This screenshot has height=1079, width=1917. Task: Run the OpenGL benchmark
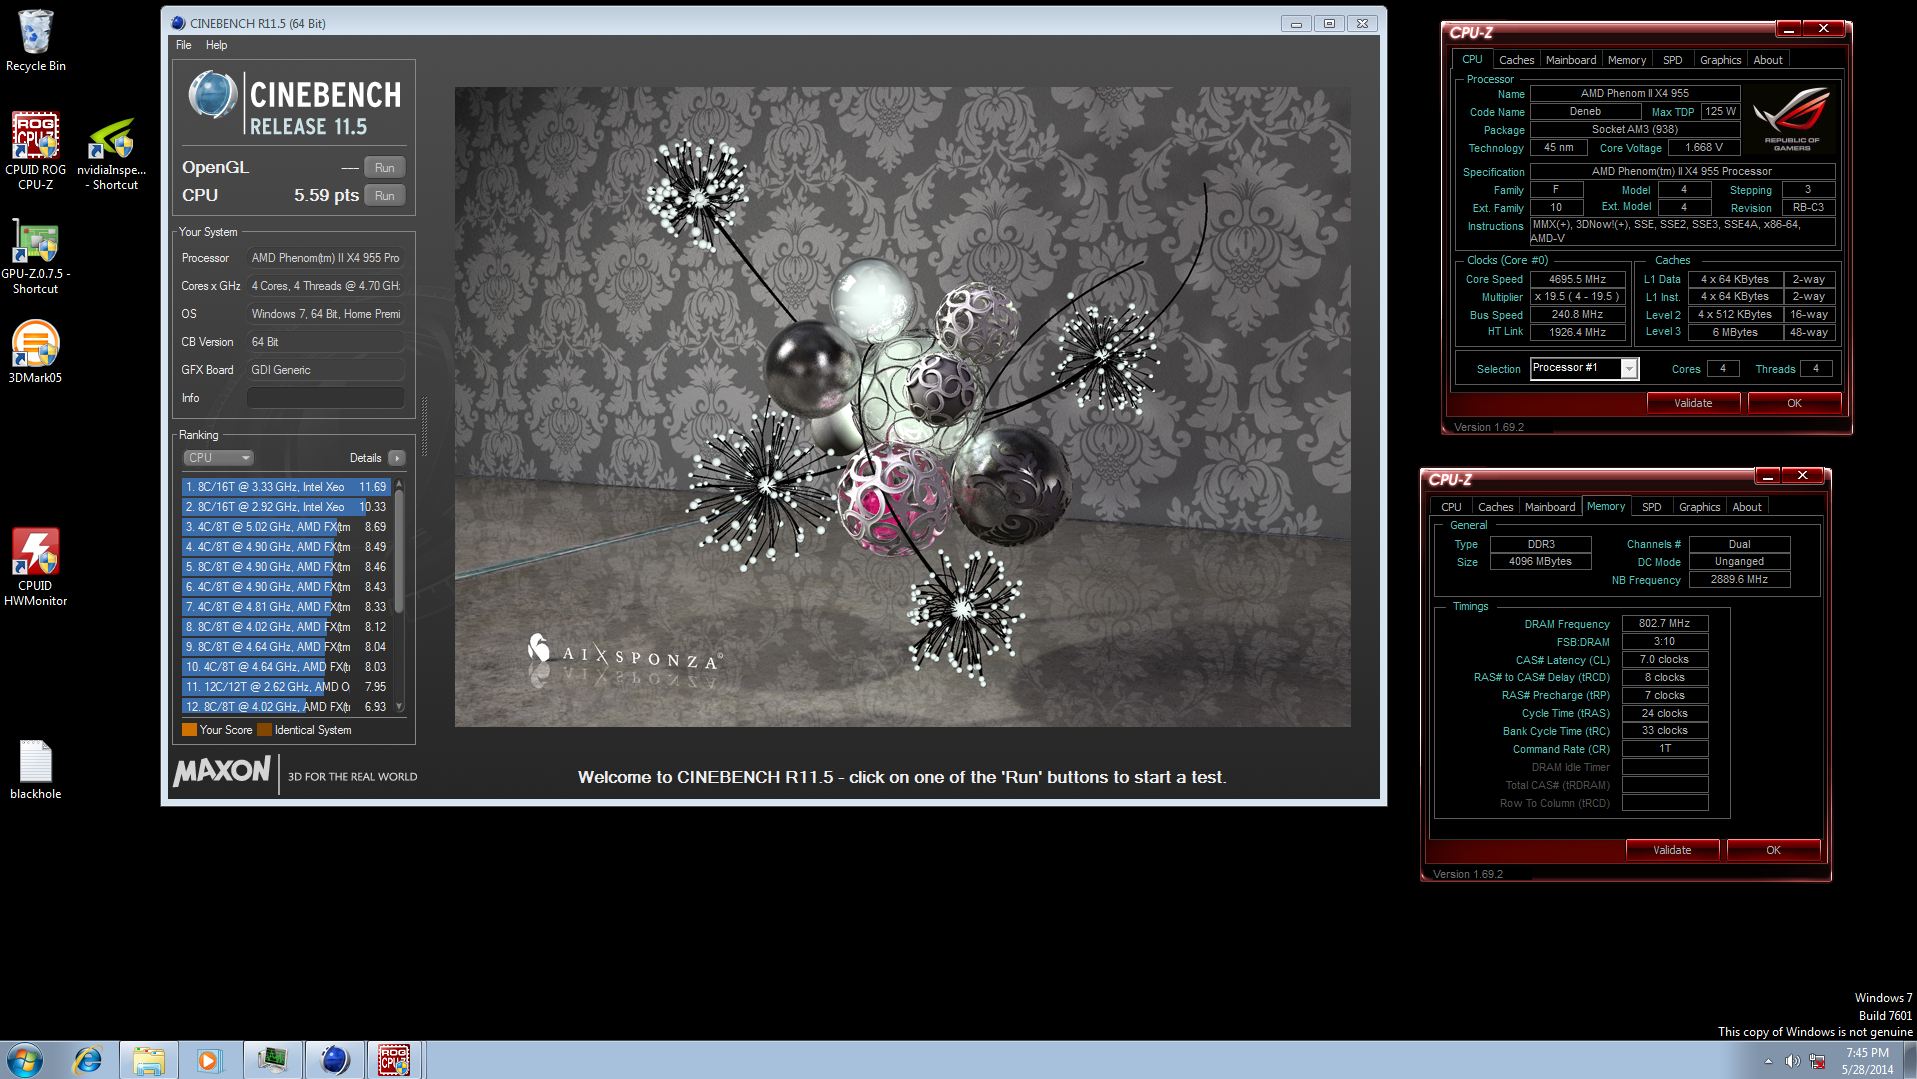[385, 167]
